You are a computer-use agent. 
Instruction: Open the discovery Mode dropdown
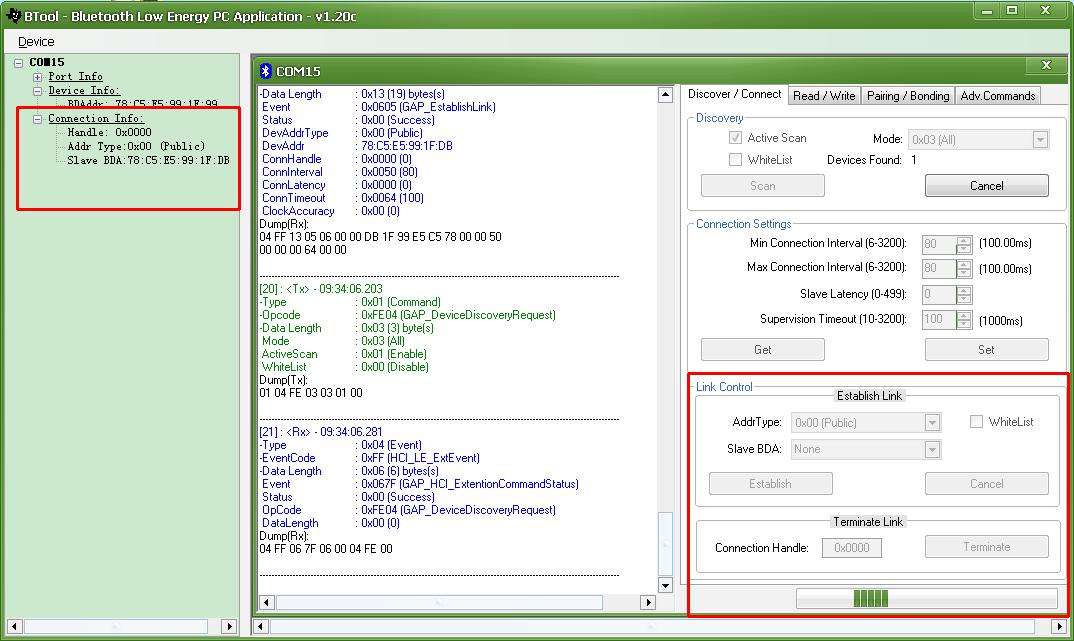pyautogui.click(x=1040, y=140)
